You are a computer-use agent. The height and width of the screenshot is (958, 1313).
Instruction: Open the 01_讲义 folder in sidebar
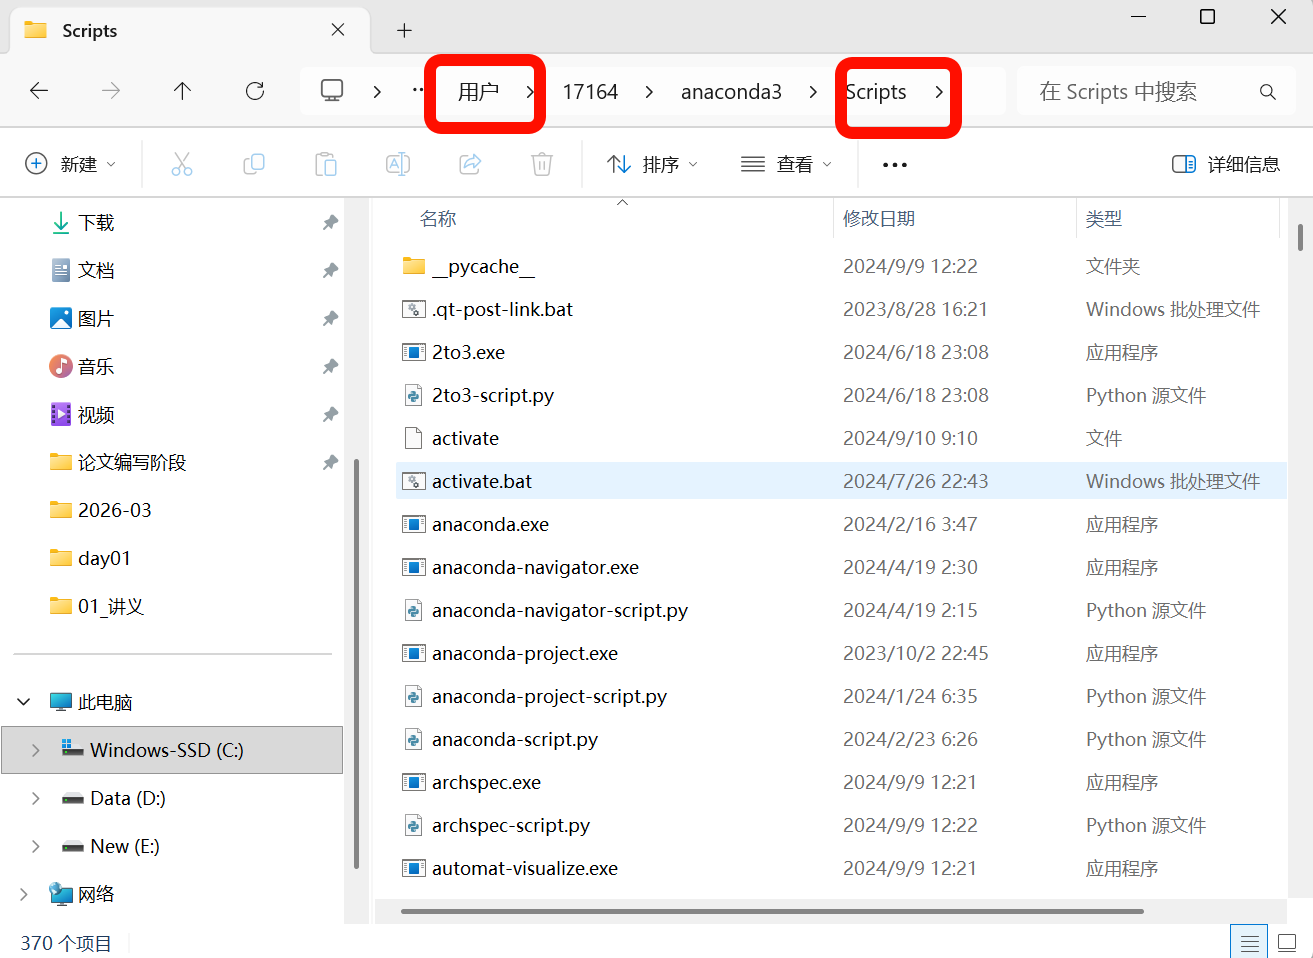coord(97,607)
